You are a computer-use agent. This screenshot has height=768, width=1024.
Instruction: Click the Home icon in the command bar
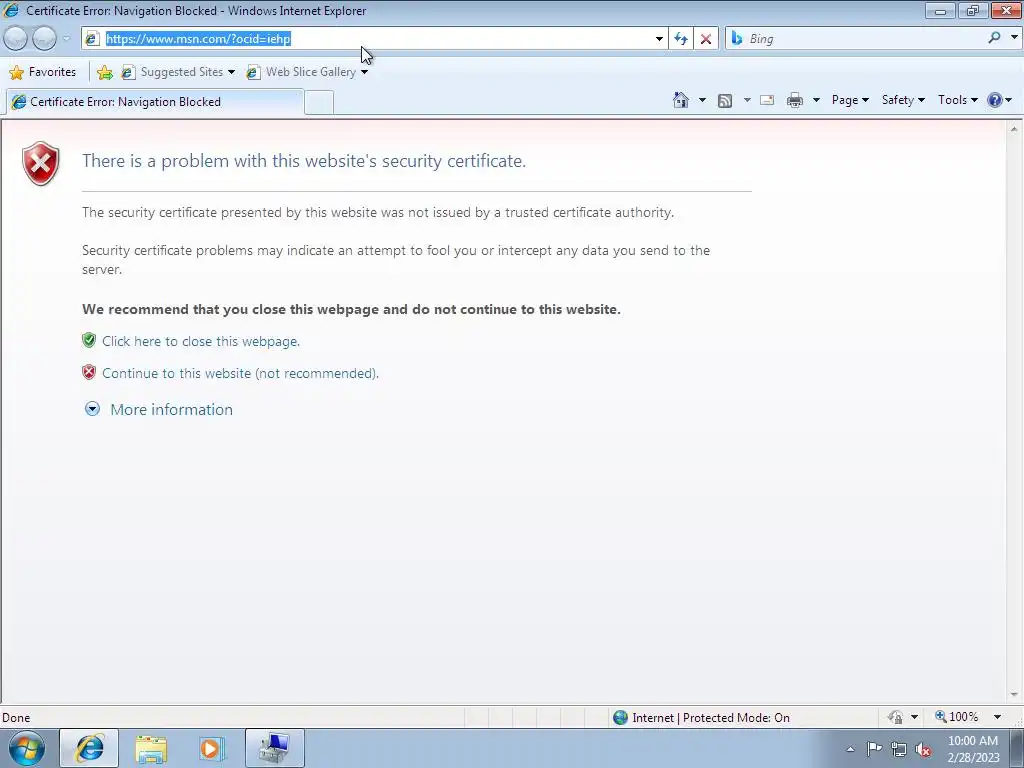click(x=680, y=100)
